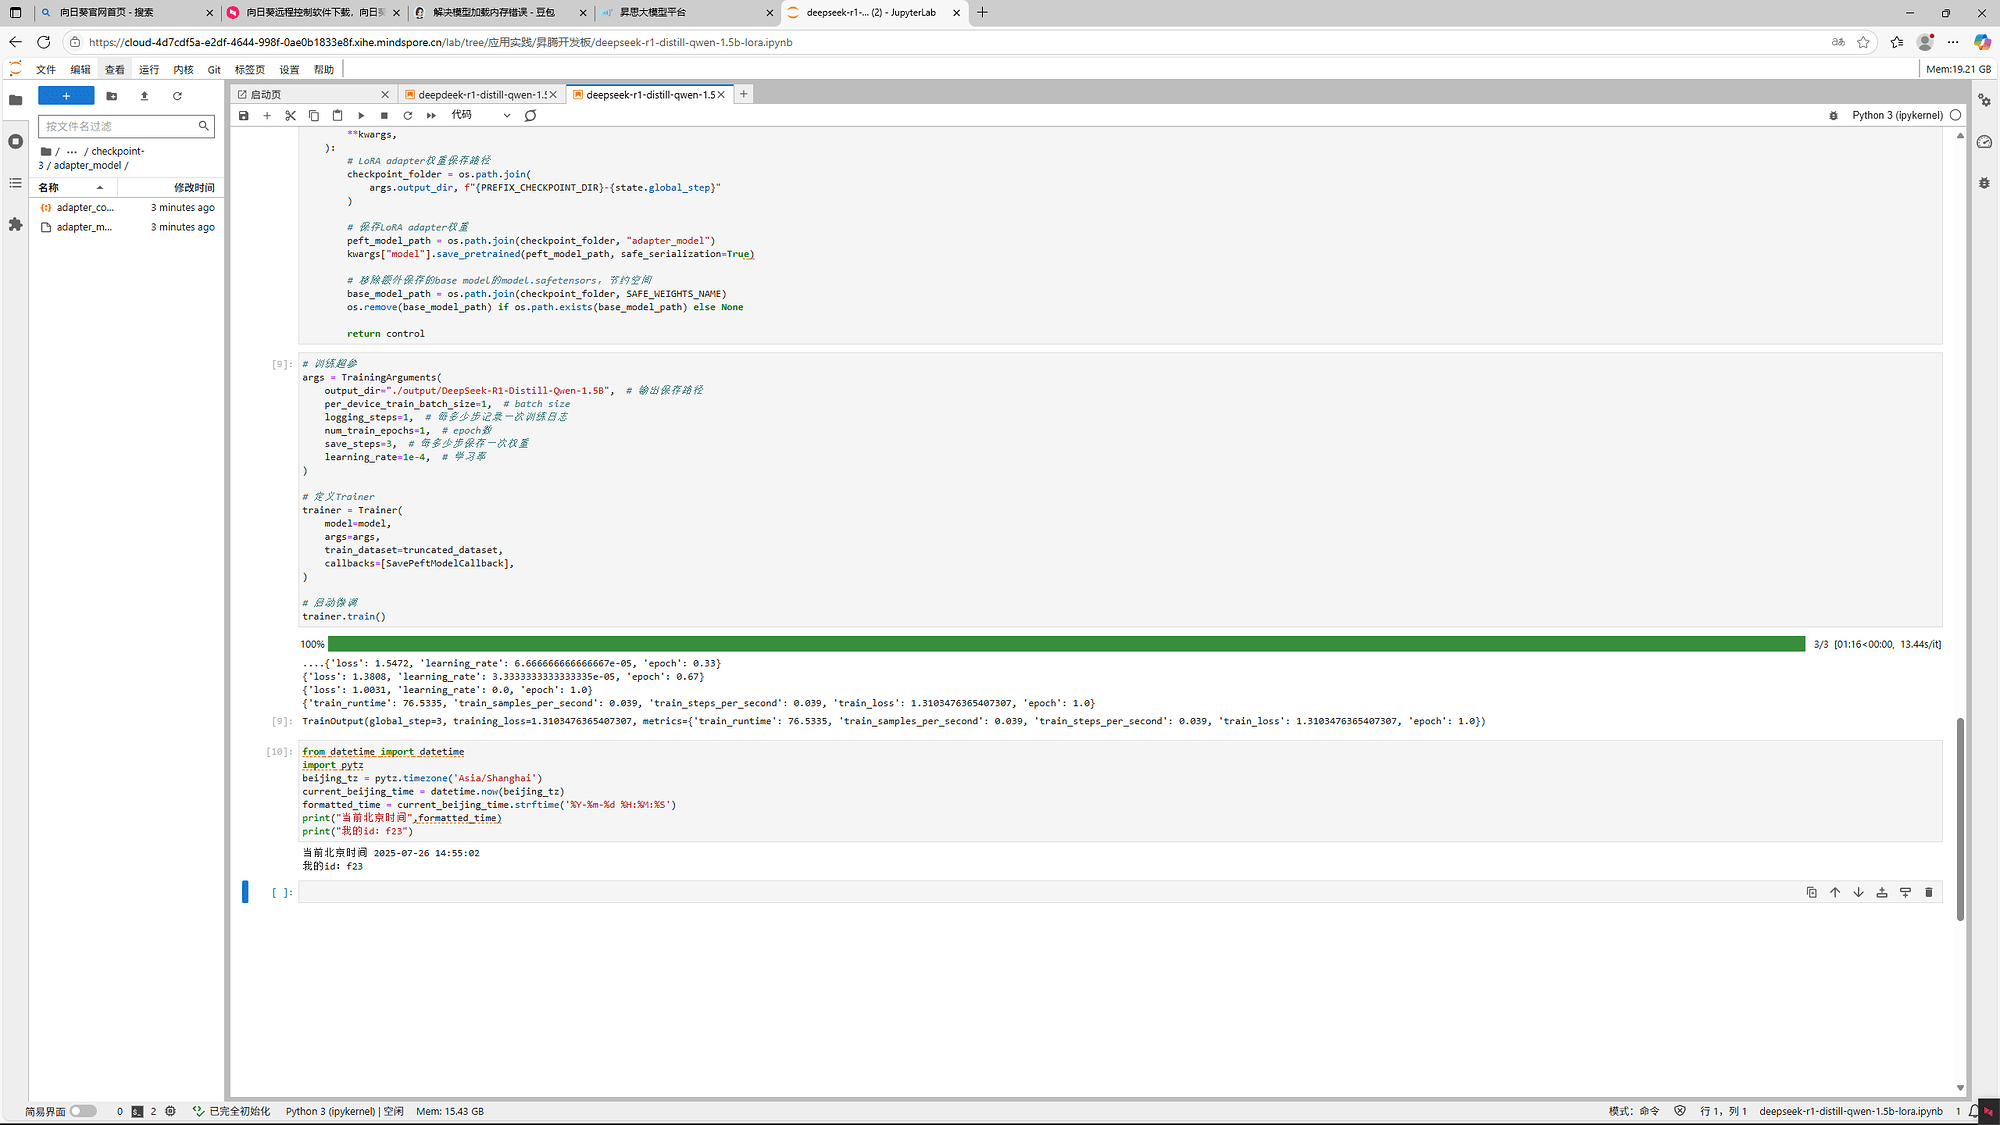Open the cell type dropdown
The image size is (2000, 1125).
tap(480, 116)
